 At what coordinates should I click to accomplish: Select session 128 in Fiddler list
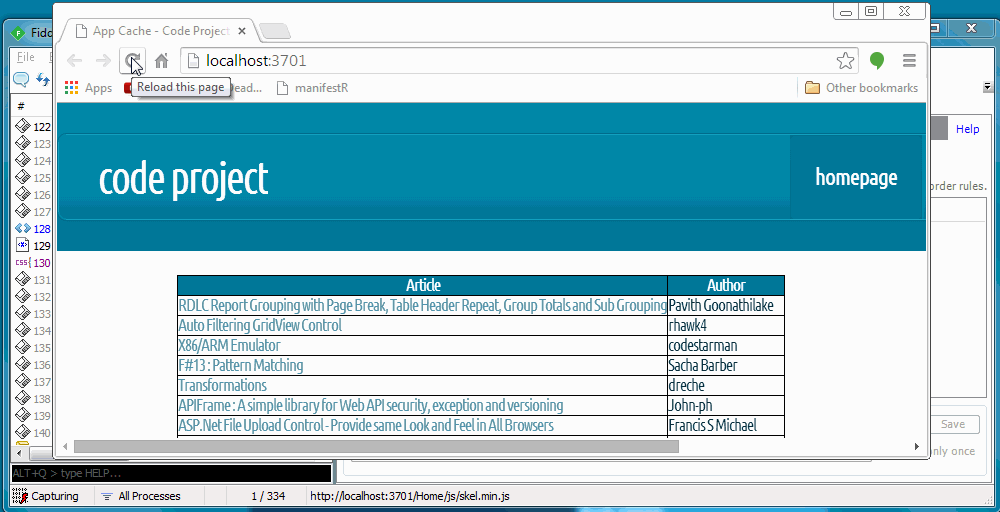tap(33, 228)
